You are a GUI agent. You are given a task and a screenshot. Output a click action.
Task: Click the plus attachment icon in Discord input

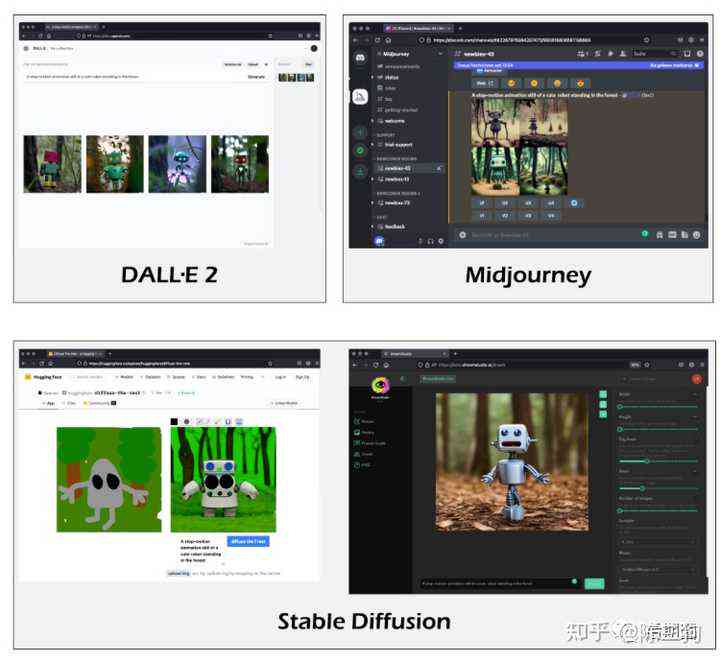[x=462, y=235]
